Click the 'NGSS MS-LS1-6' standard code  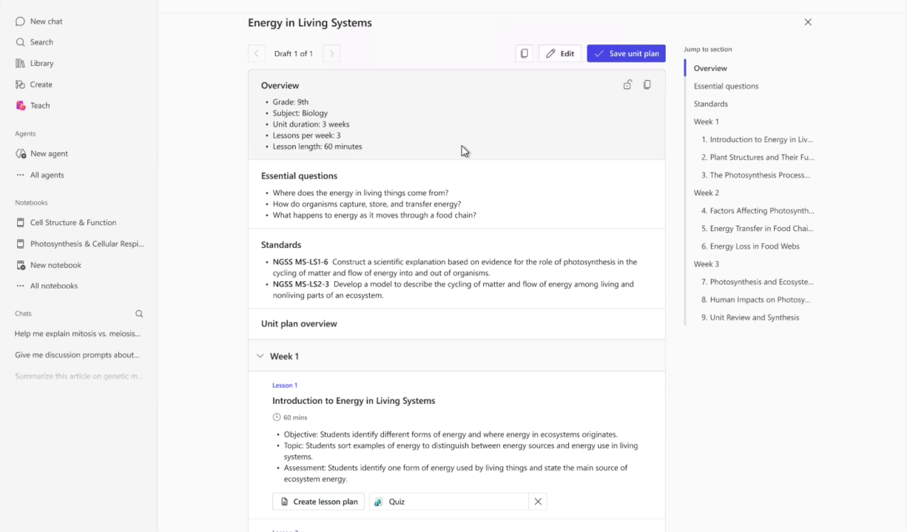[x=300, y=262]
